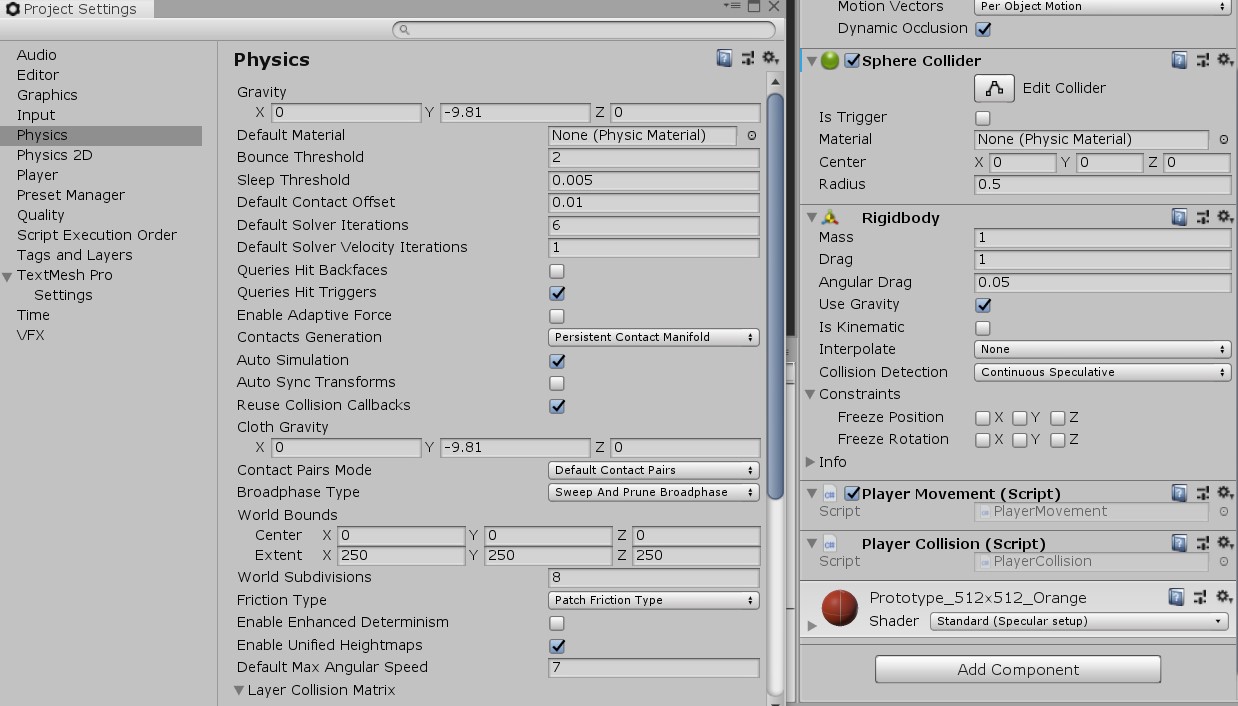
Task: Click the Add Component button
Action: [1017, 669]
